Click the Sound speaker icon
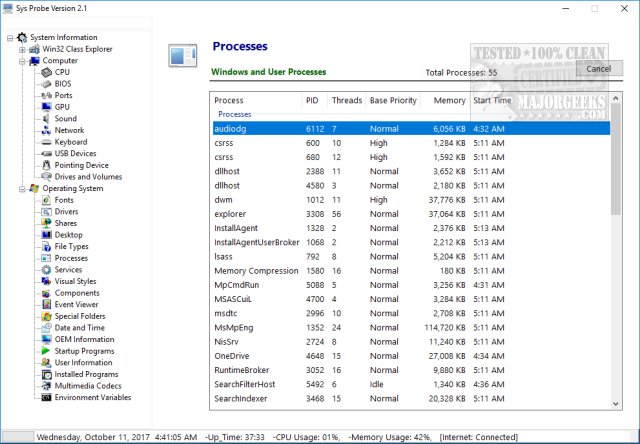 point(46,119)
